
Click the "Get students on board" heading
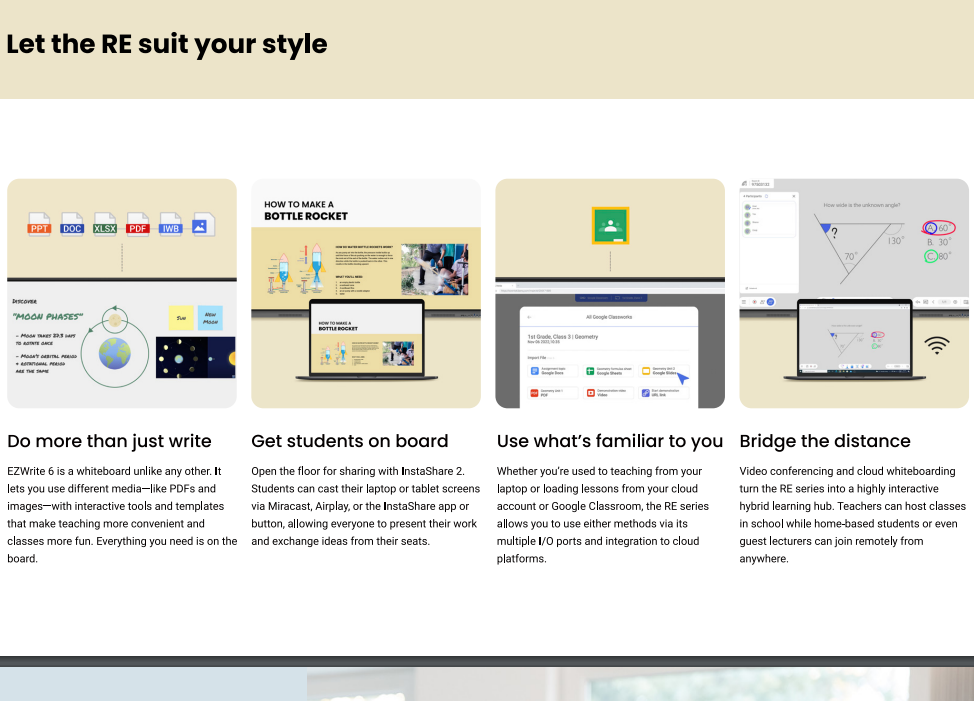[x=349, y=441]
